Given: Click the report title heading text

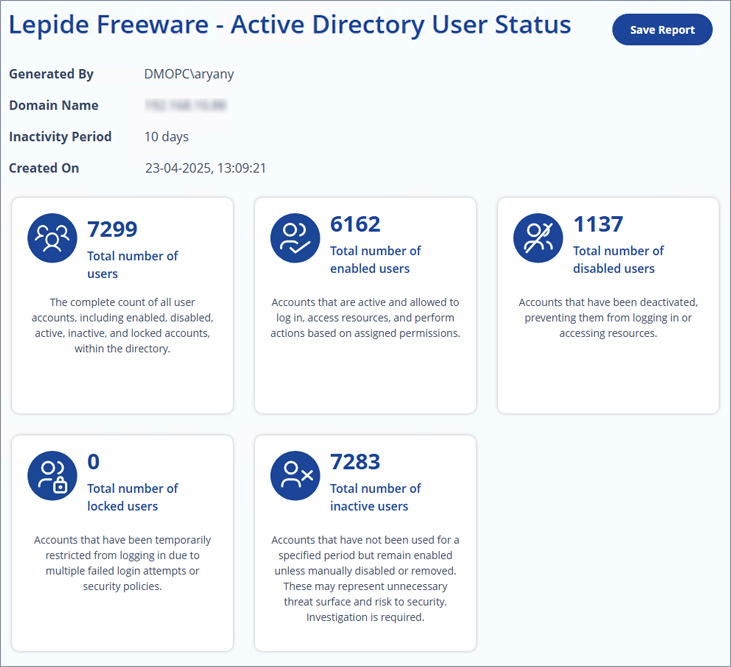Looking at the screenshot, I should click(x=290, y=25).
